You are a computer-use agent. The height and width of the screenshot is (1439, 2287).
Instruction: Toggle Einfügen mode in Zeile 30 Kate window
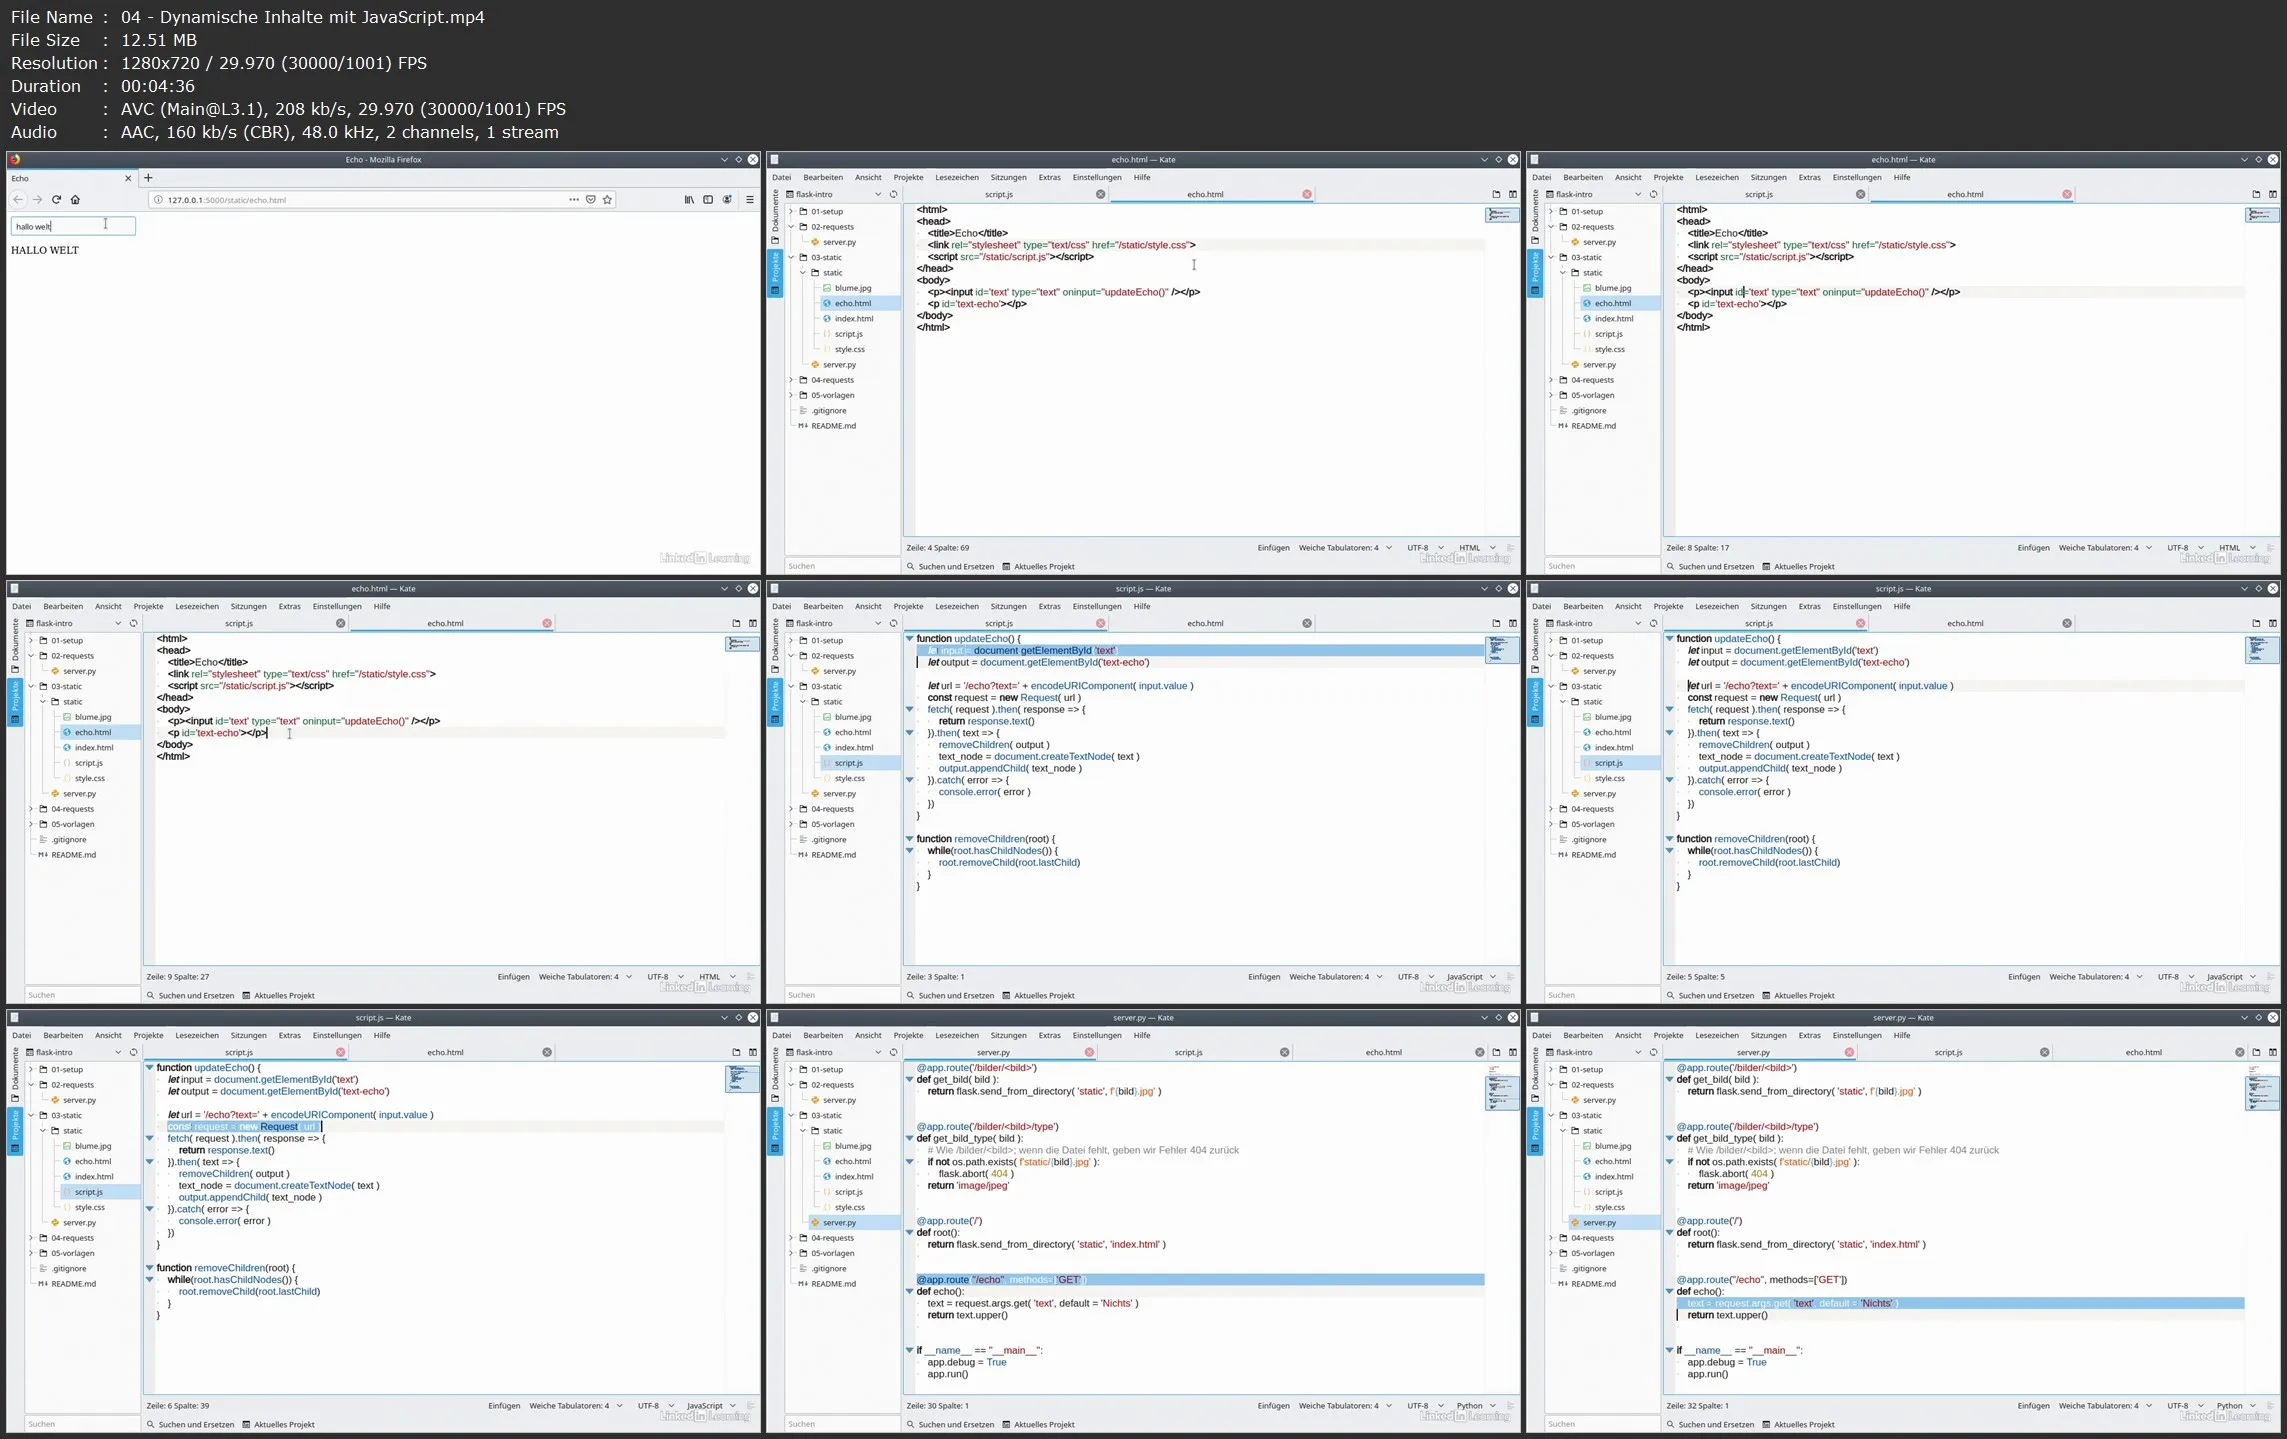pos(1273,1406)
